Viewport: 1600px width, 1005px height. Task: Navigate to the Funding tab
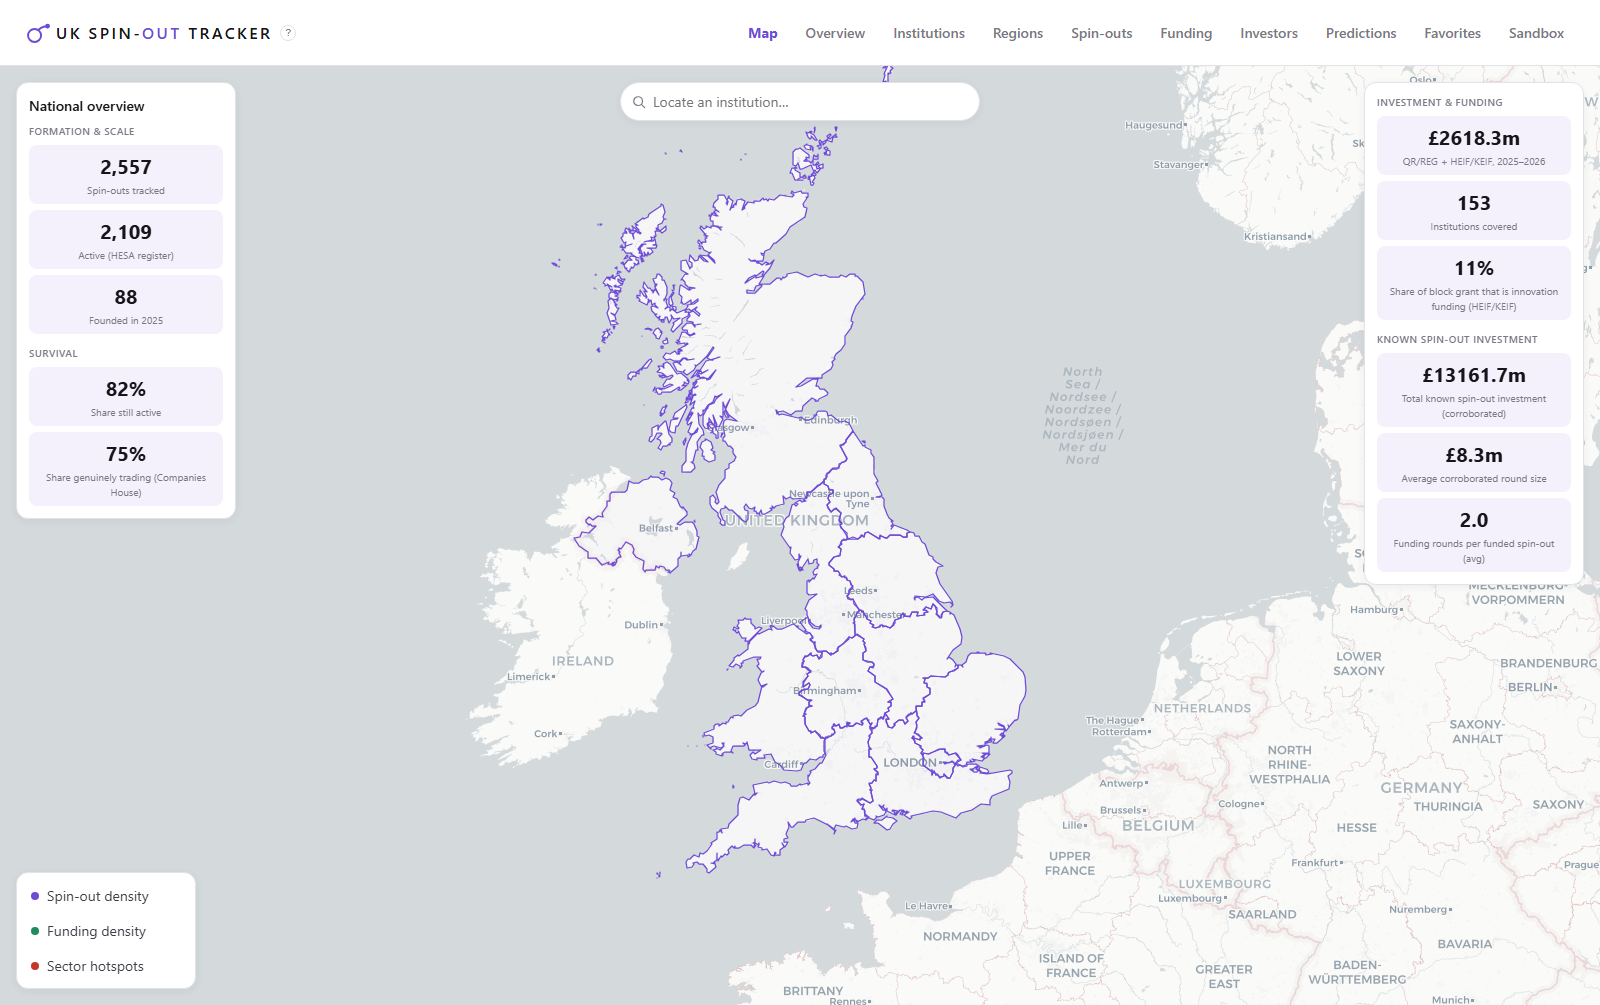tap(1186, 33)
